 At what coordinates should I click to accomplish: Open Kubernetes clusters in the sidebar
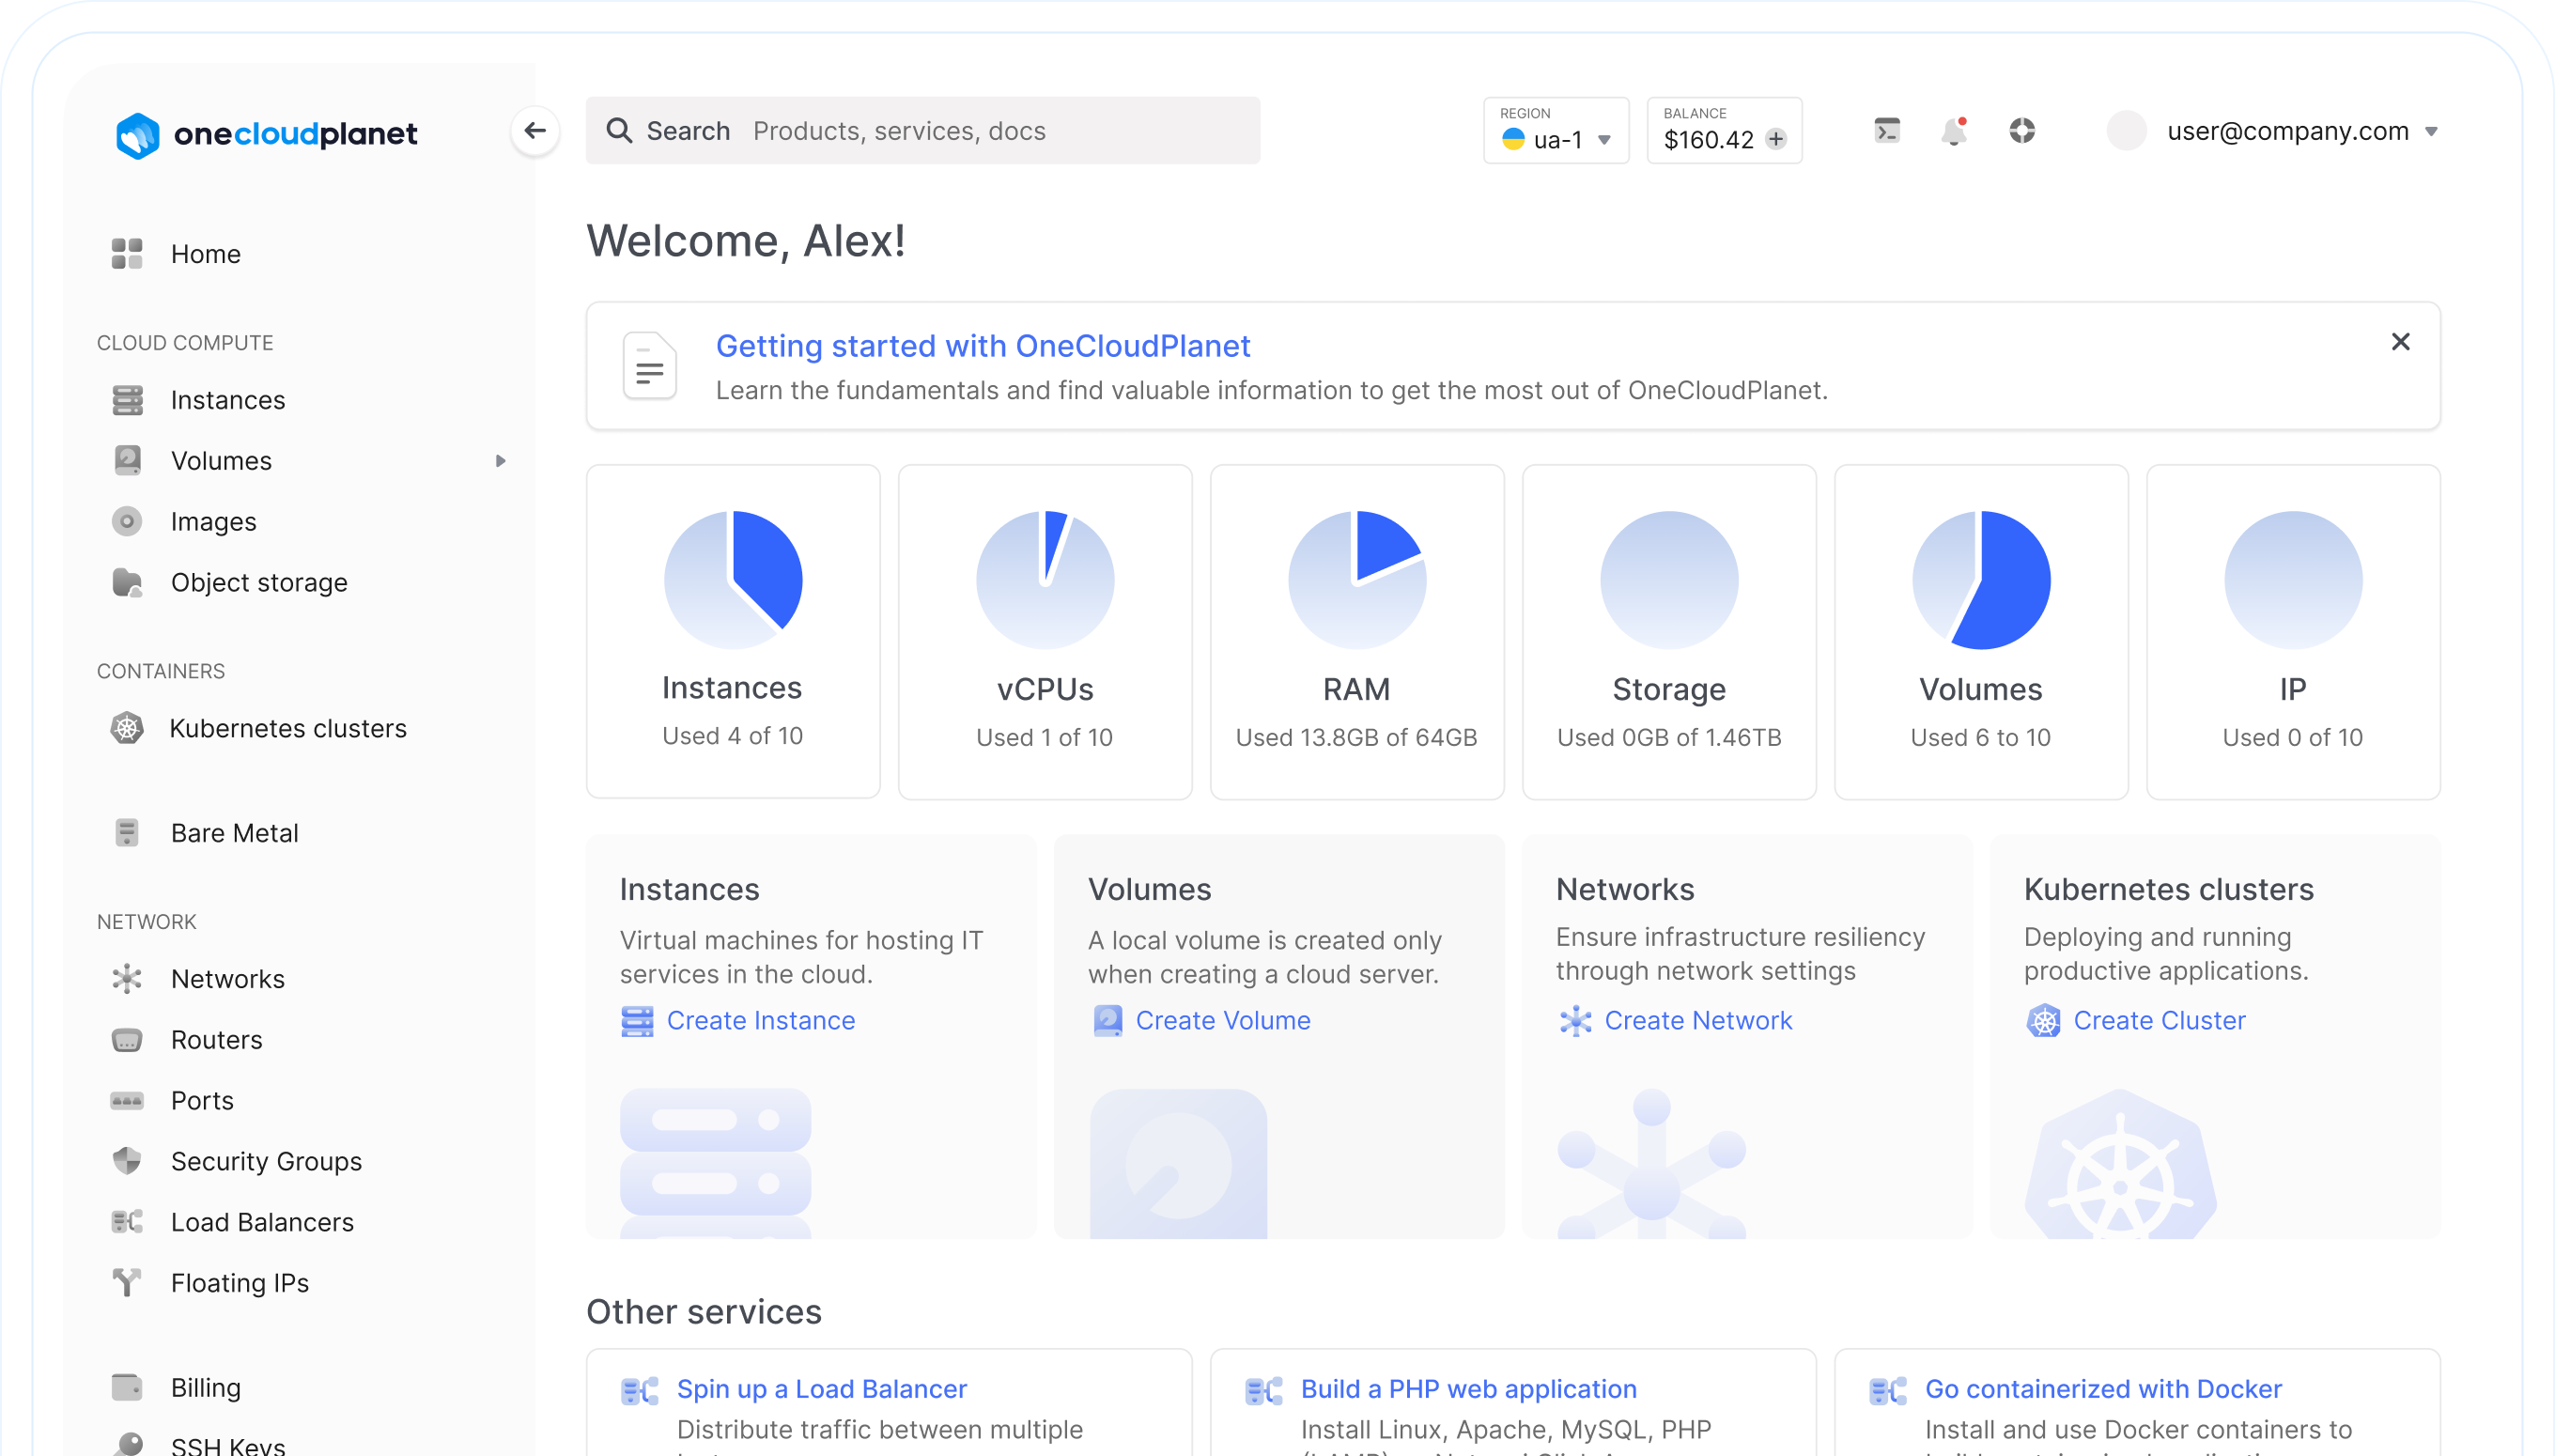point(287,728)
